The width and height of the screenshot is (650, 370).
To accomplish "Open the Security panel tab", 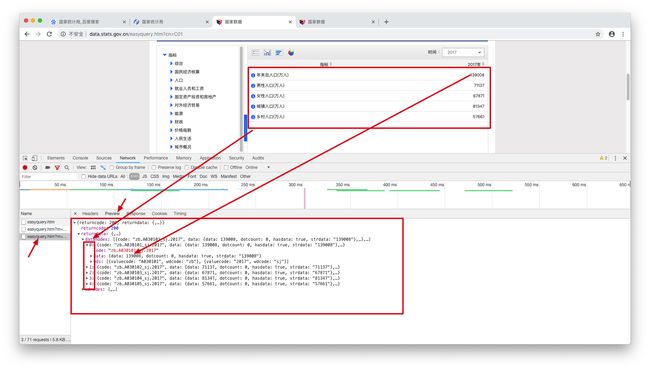I will pos(236,158).
